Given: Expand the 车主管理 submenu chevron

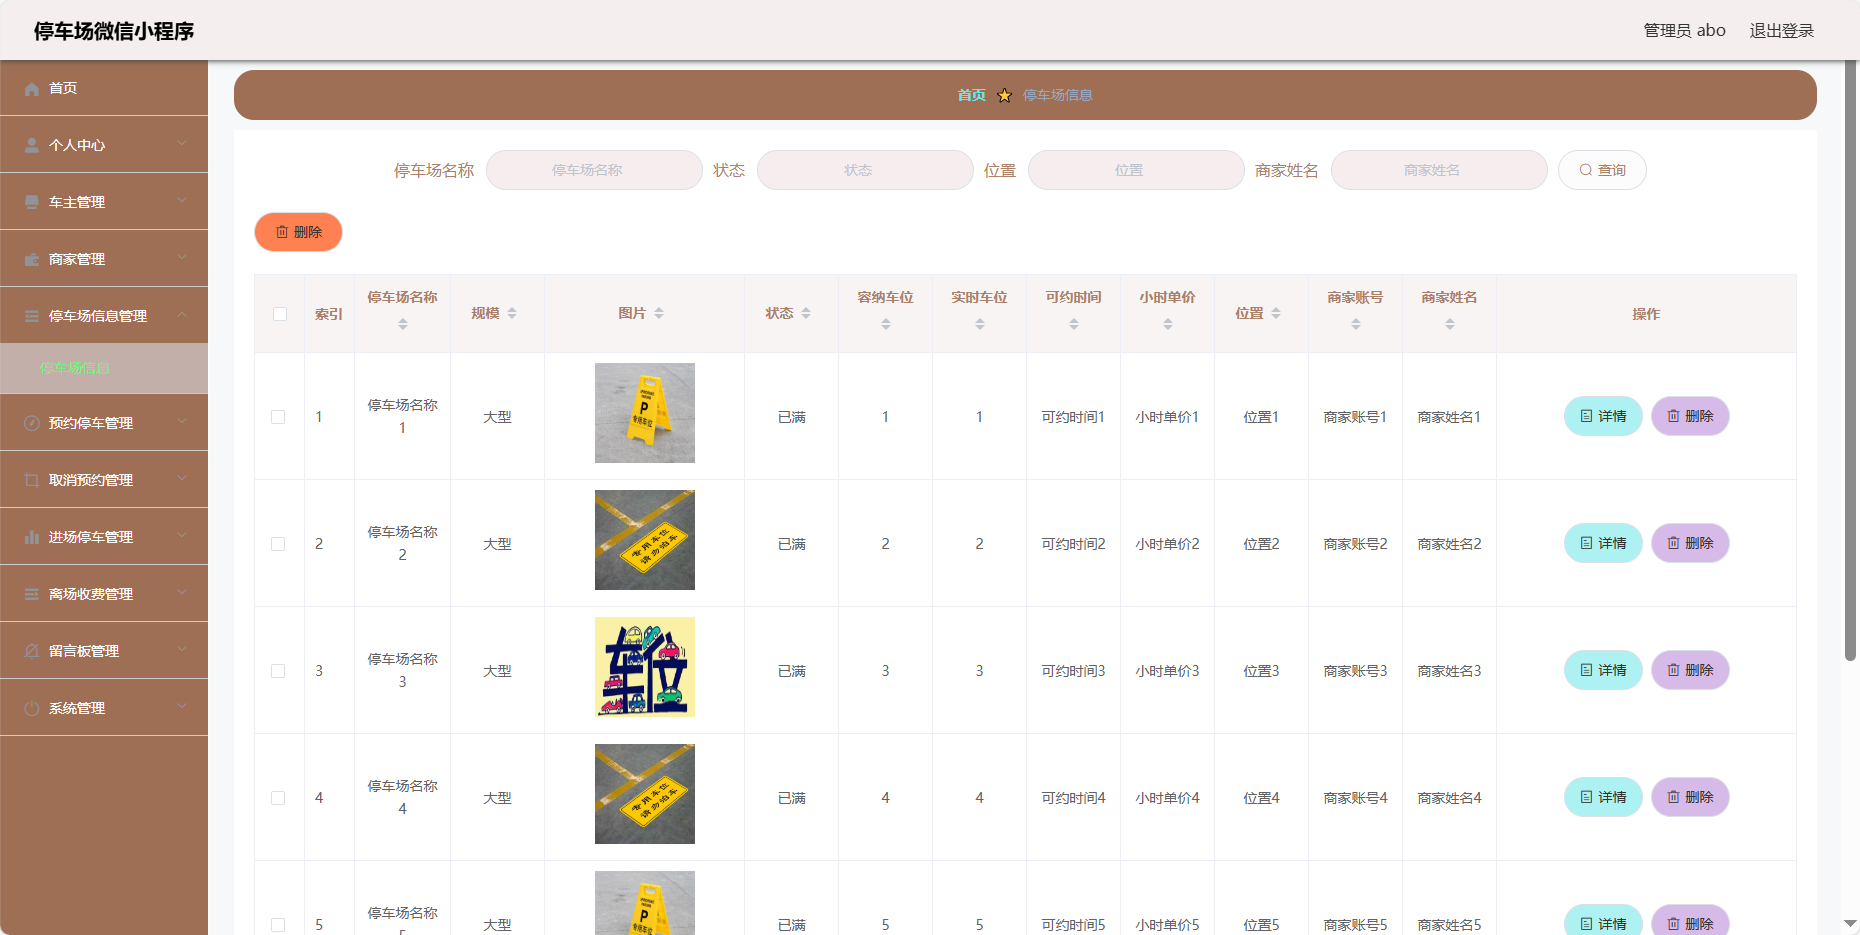Looking at the screenshot, I should point(182,201).
